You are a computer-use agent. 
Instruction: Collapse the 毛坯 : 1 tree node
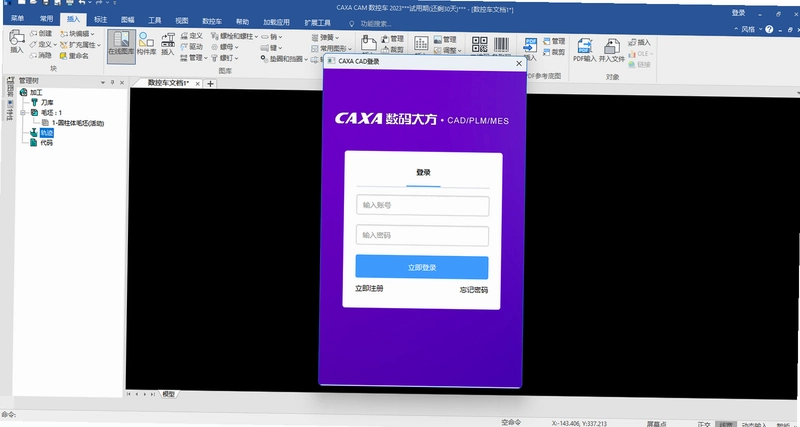click(x=22, y=113)
